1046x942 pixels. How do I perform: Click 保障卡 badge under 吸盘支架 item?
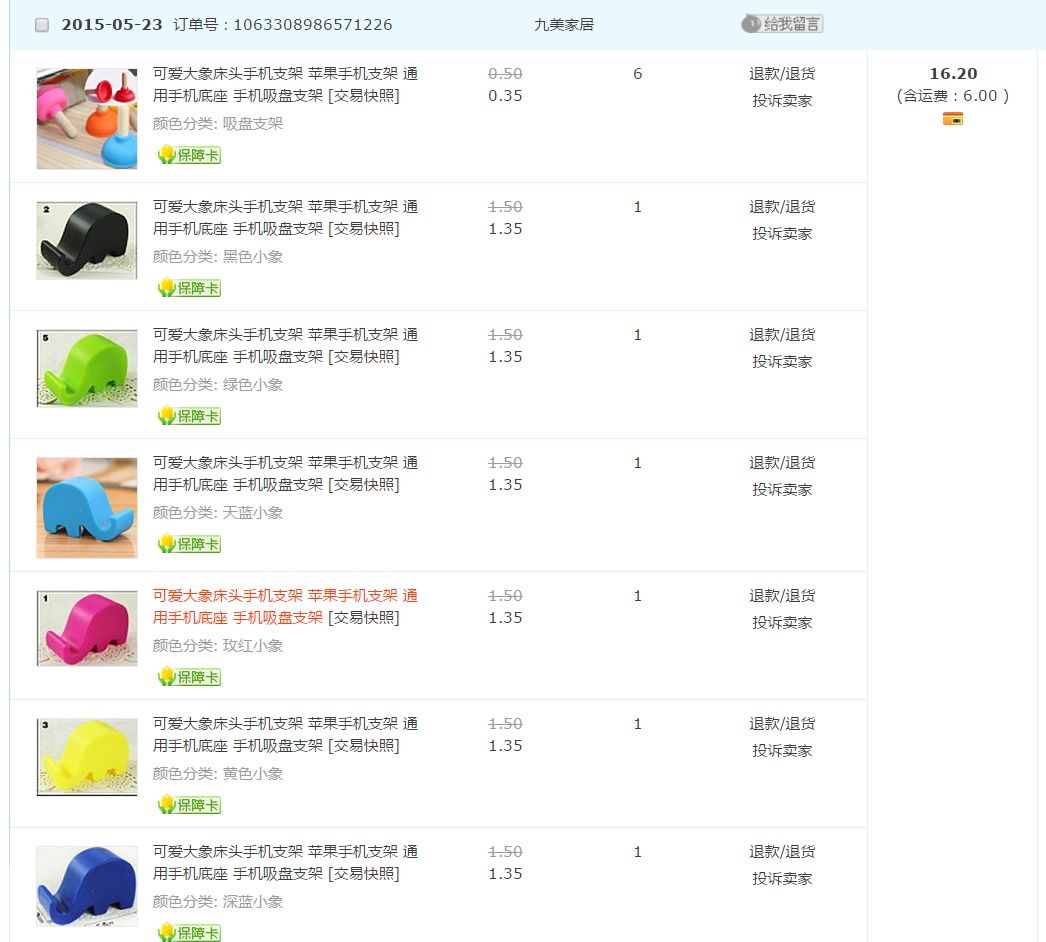[x=189, y=155]
